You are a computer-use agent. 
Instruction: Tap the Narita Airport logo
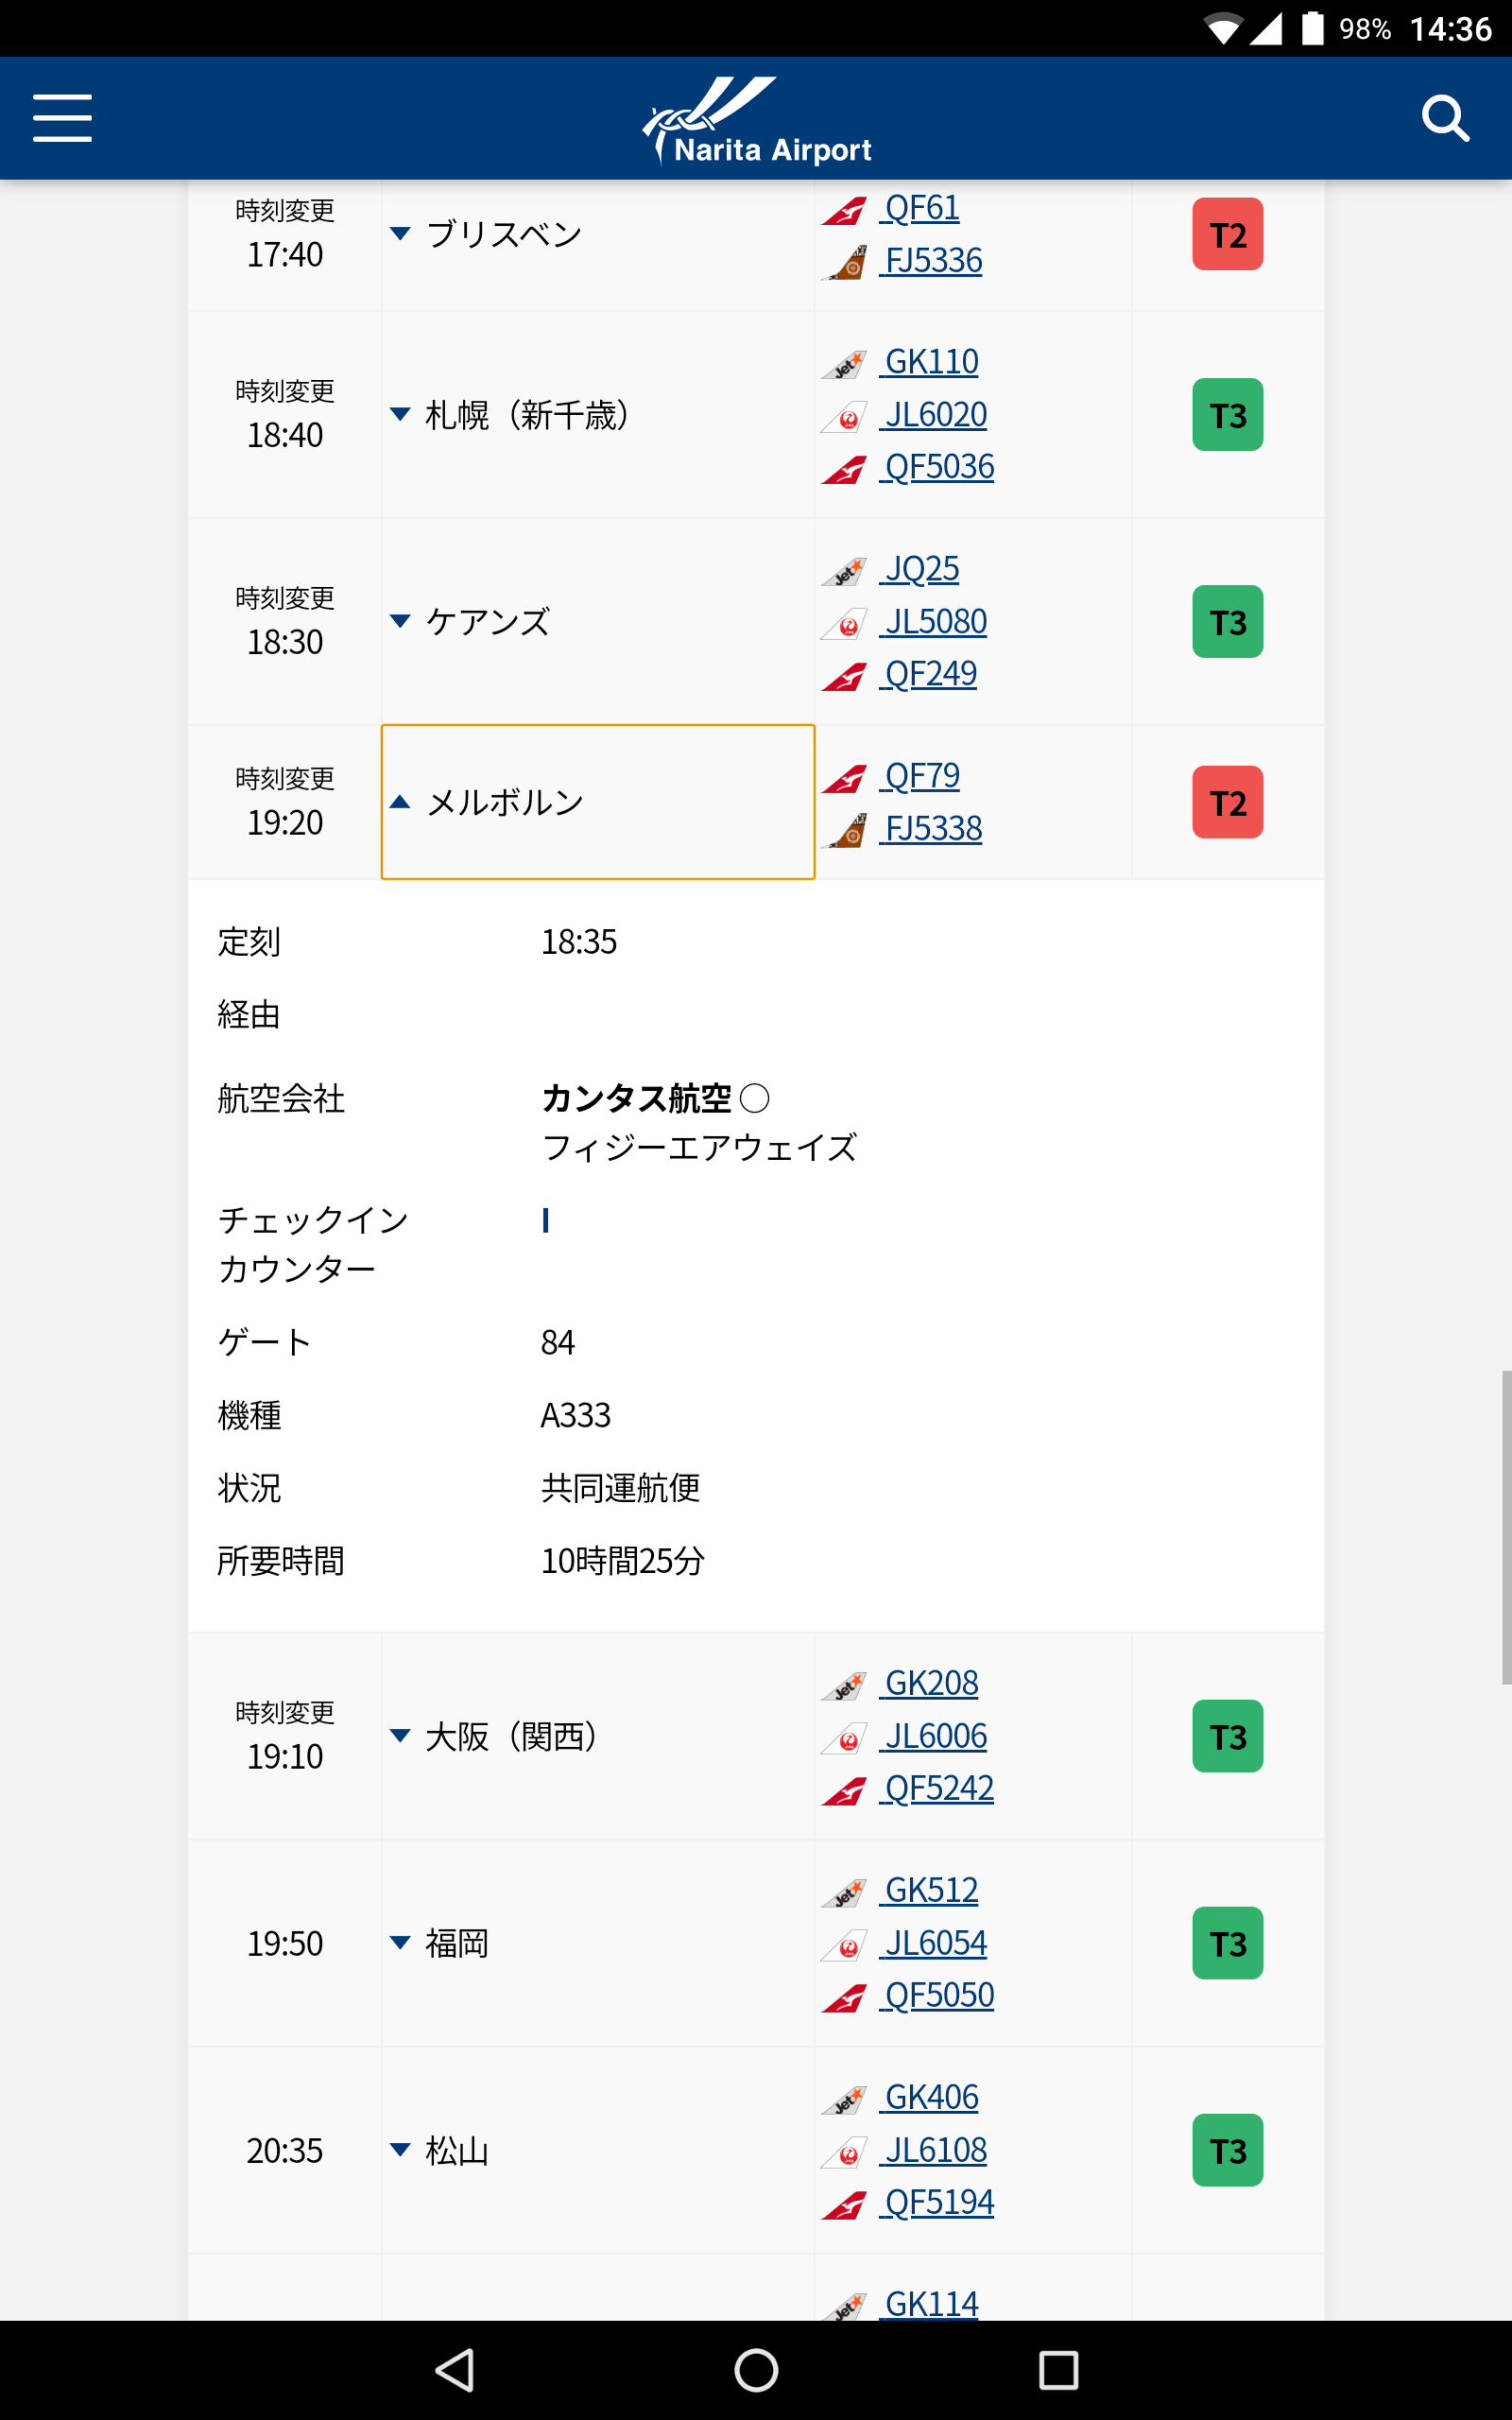[756, 120]
